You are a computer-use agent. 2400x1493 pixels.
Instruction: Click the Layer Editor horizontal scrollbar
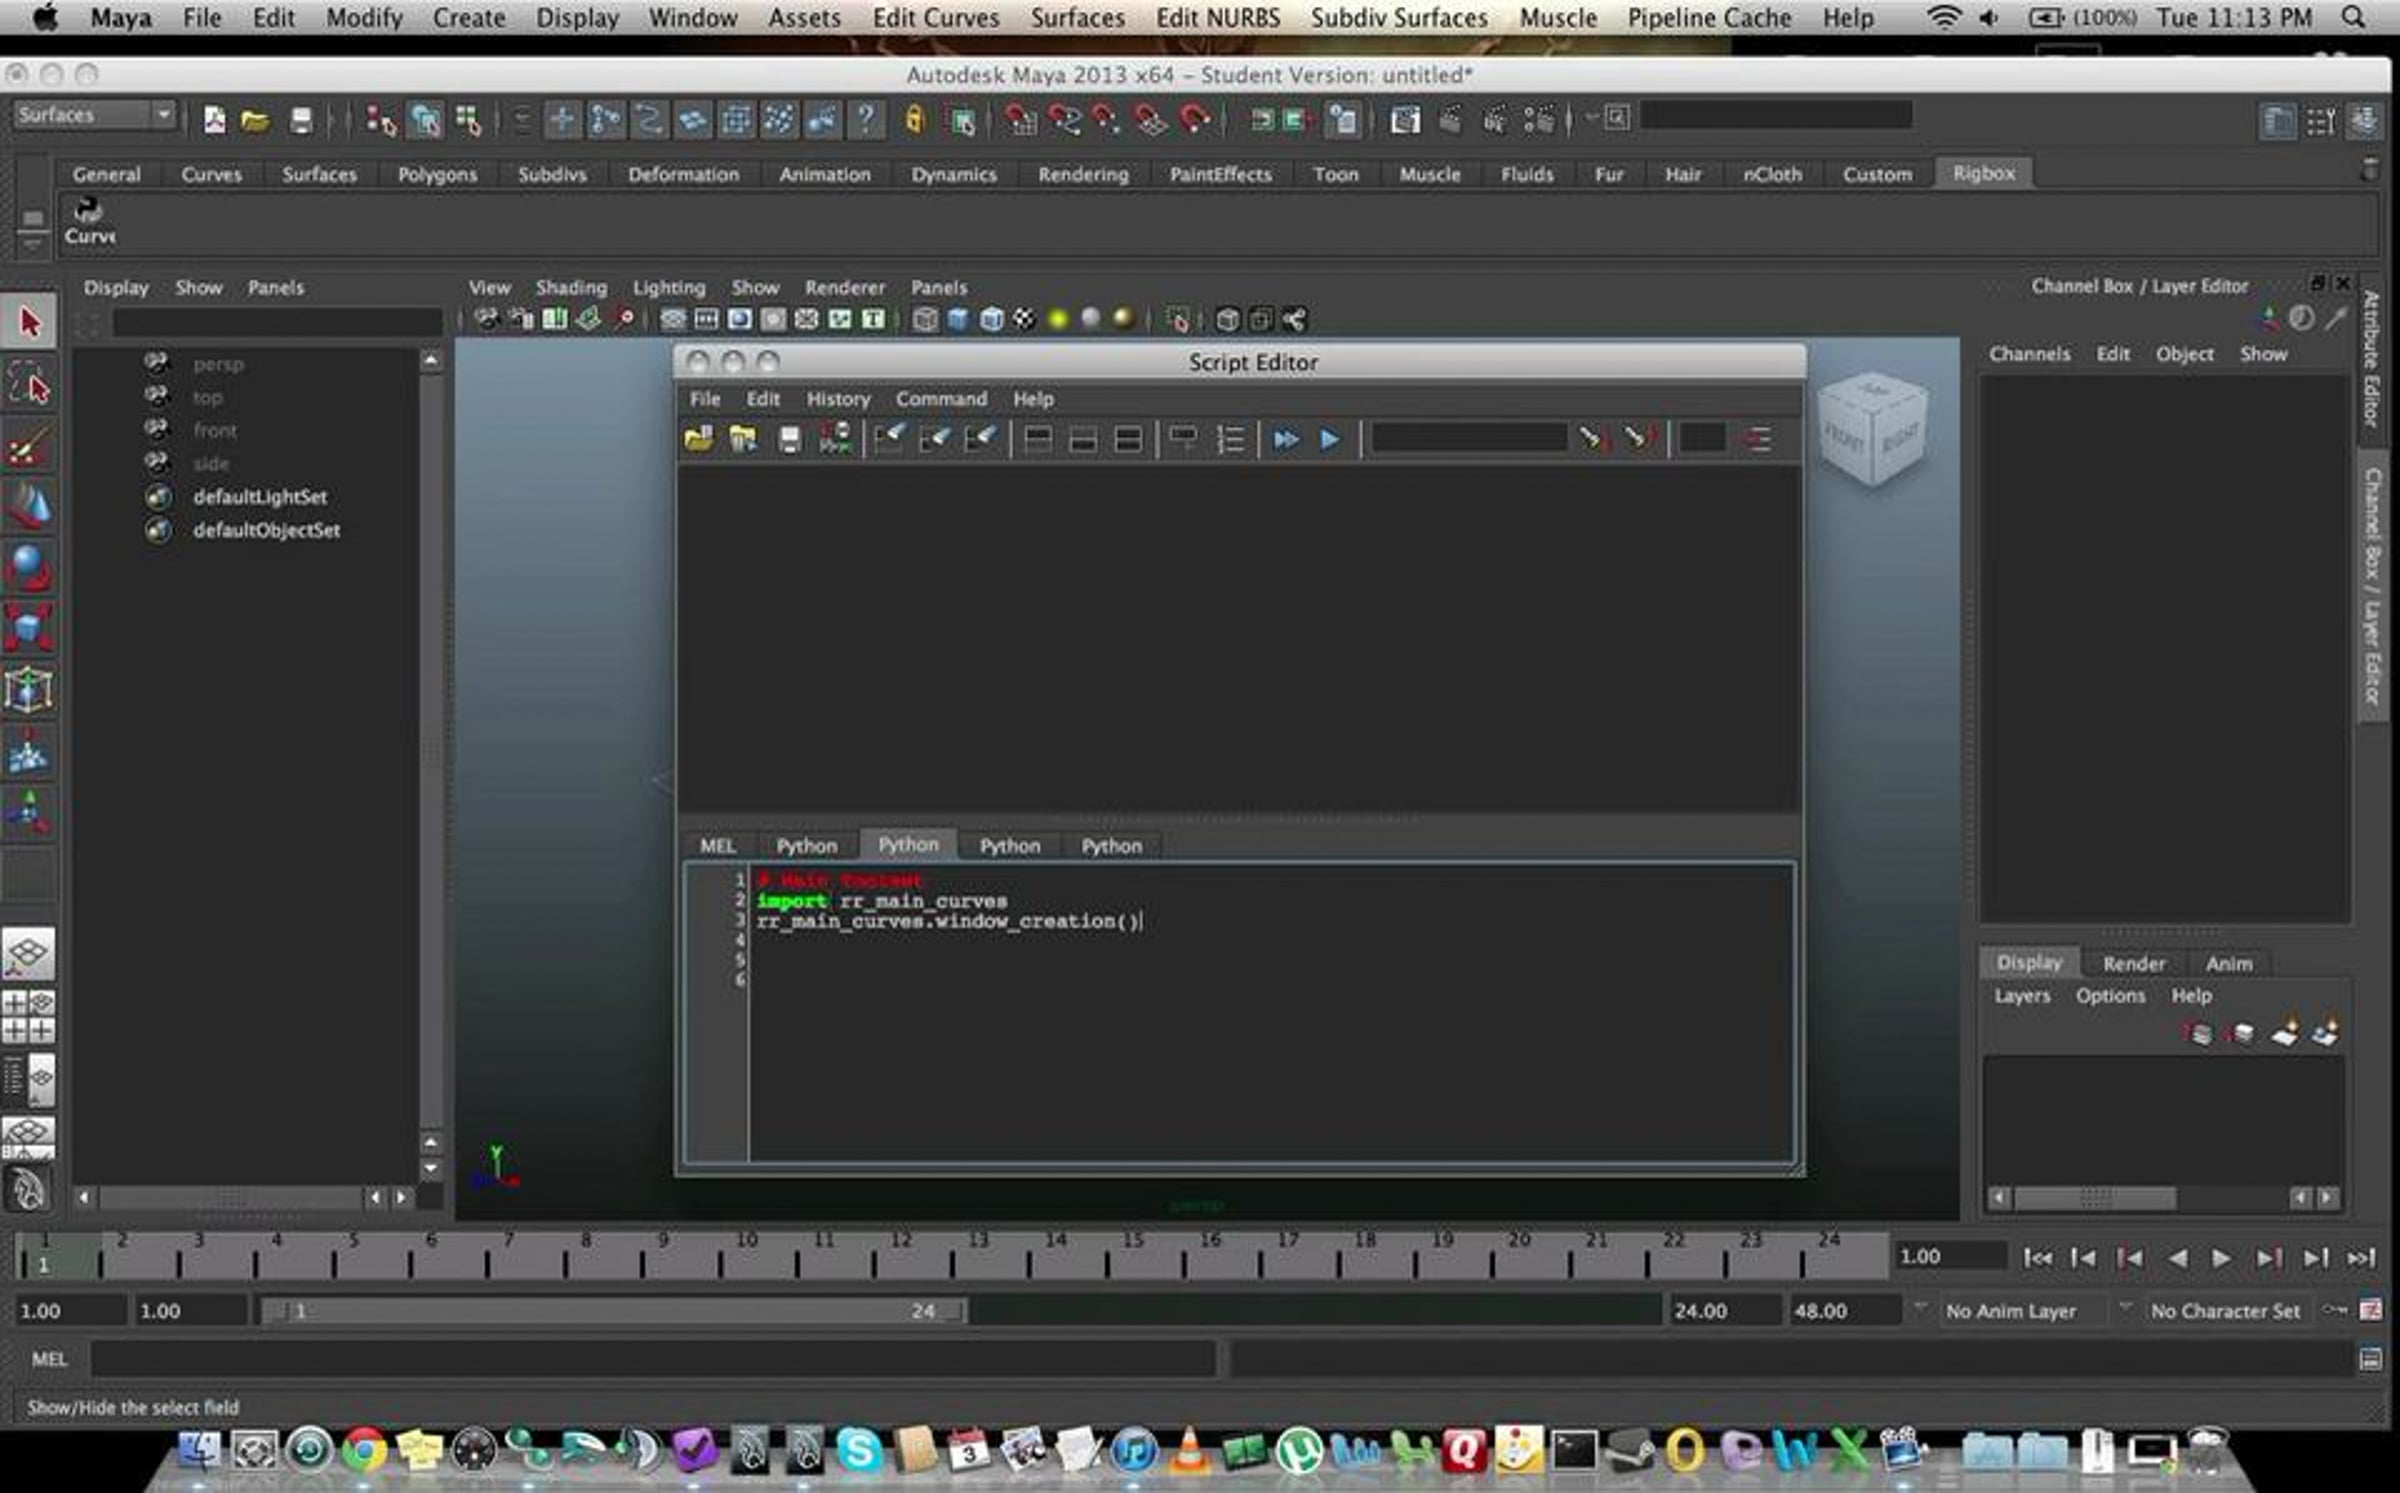(2095, 1198)
